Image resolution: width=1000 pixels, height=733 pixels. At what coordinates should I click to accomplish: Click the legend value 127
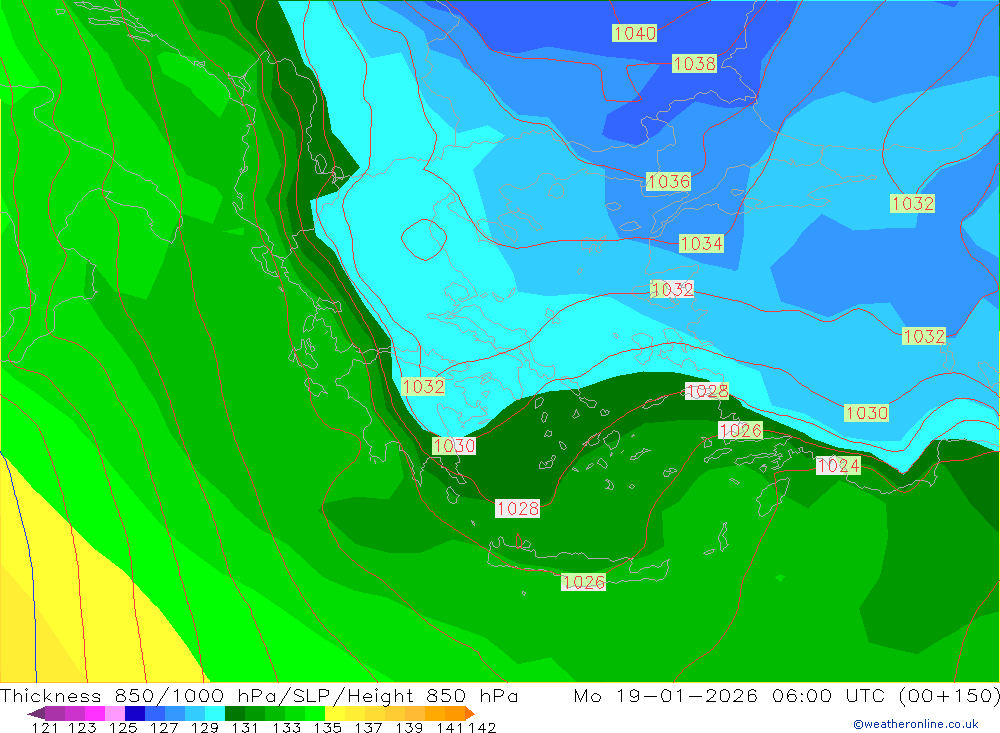click(x=164, y=727)
